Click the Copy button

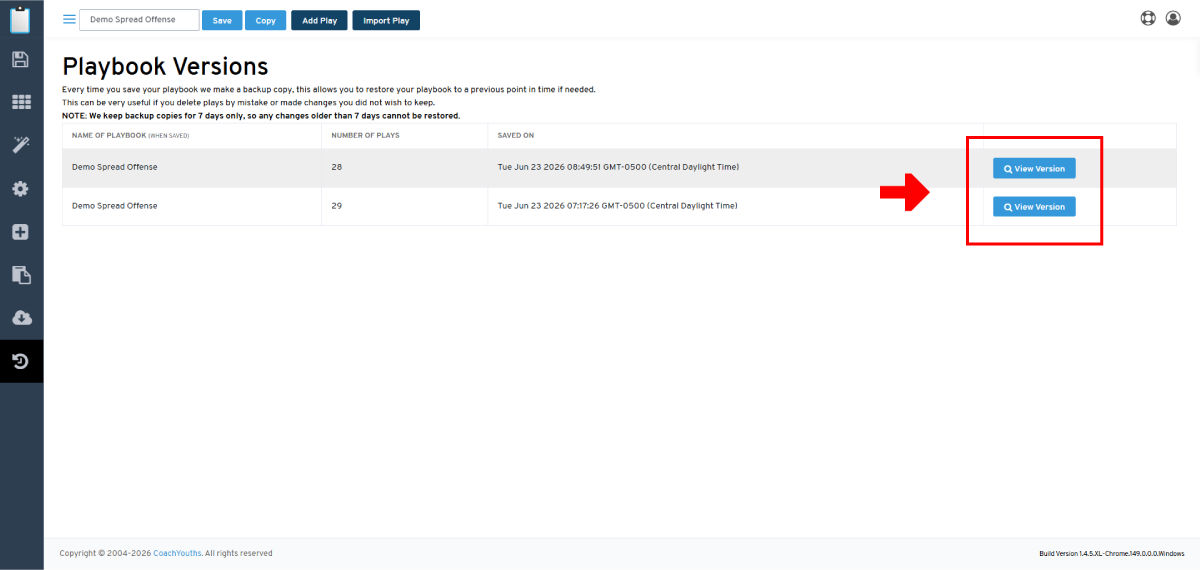click(266, 20)
